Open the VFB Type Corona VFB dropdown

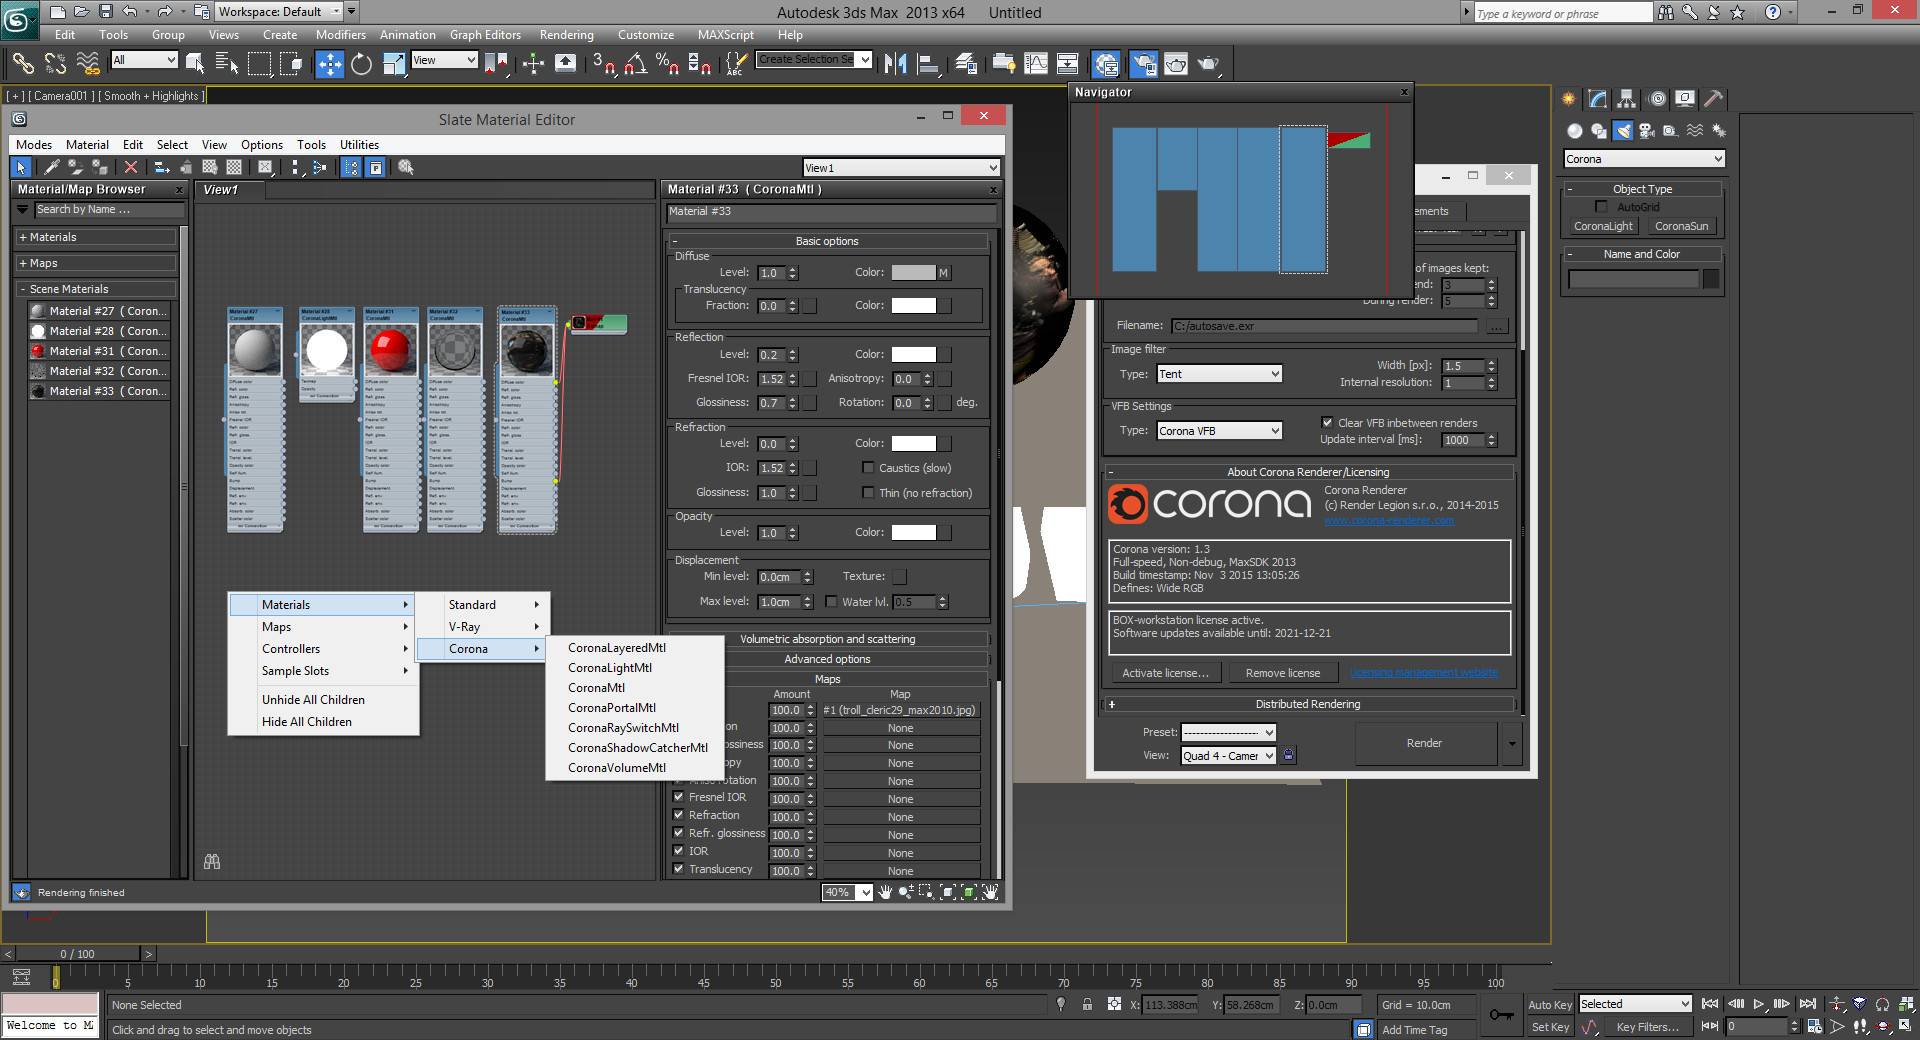(1218, 431)
